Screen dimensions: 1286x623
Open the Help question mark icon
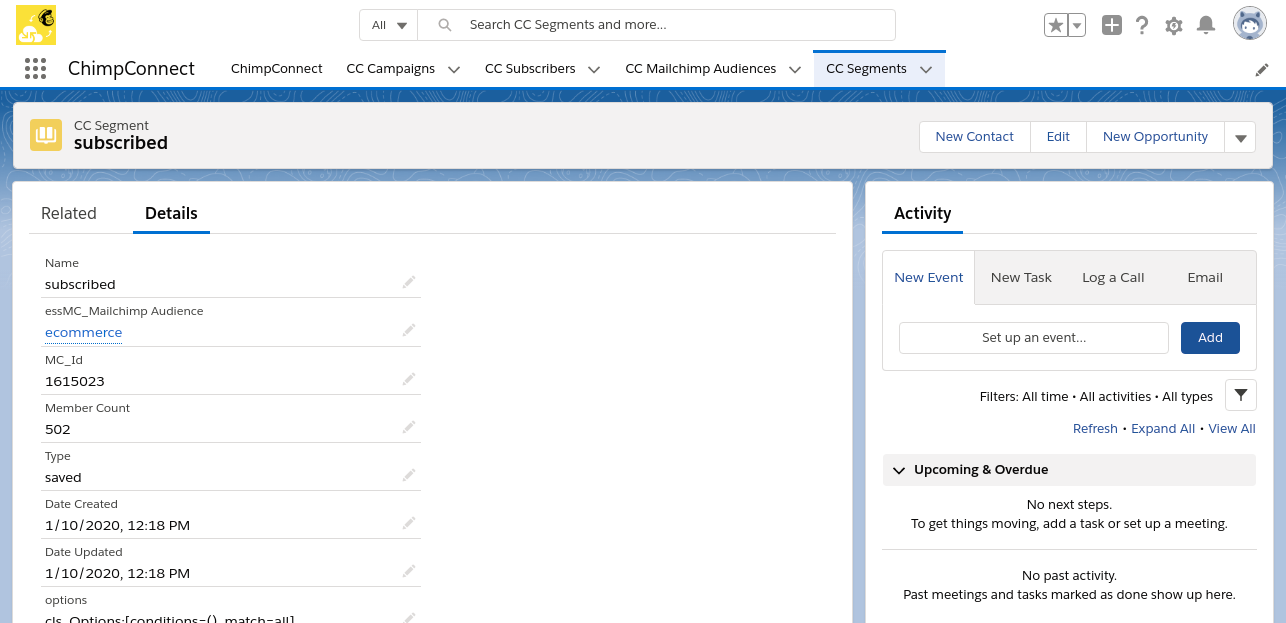coord(1142,25)
